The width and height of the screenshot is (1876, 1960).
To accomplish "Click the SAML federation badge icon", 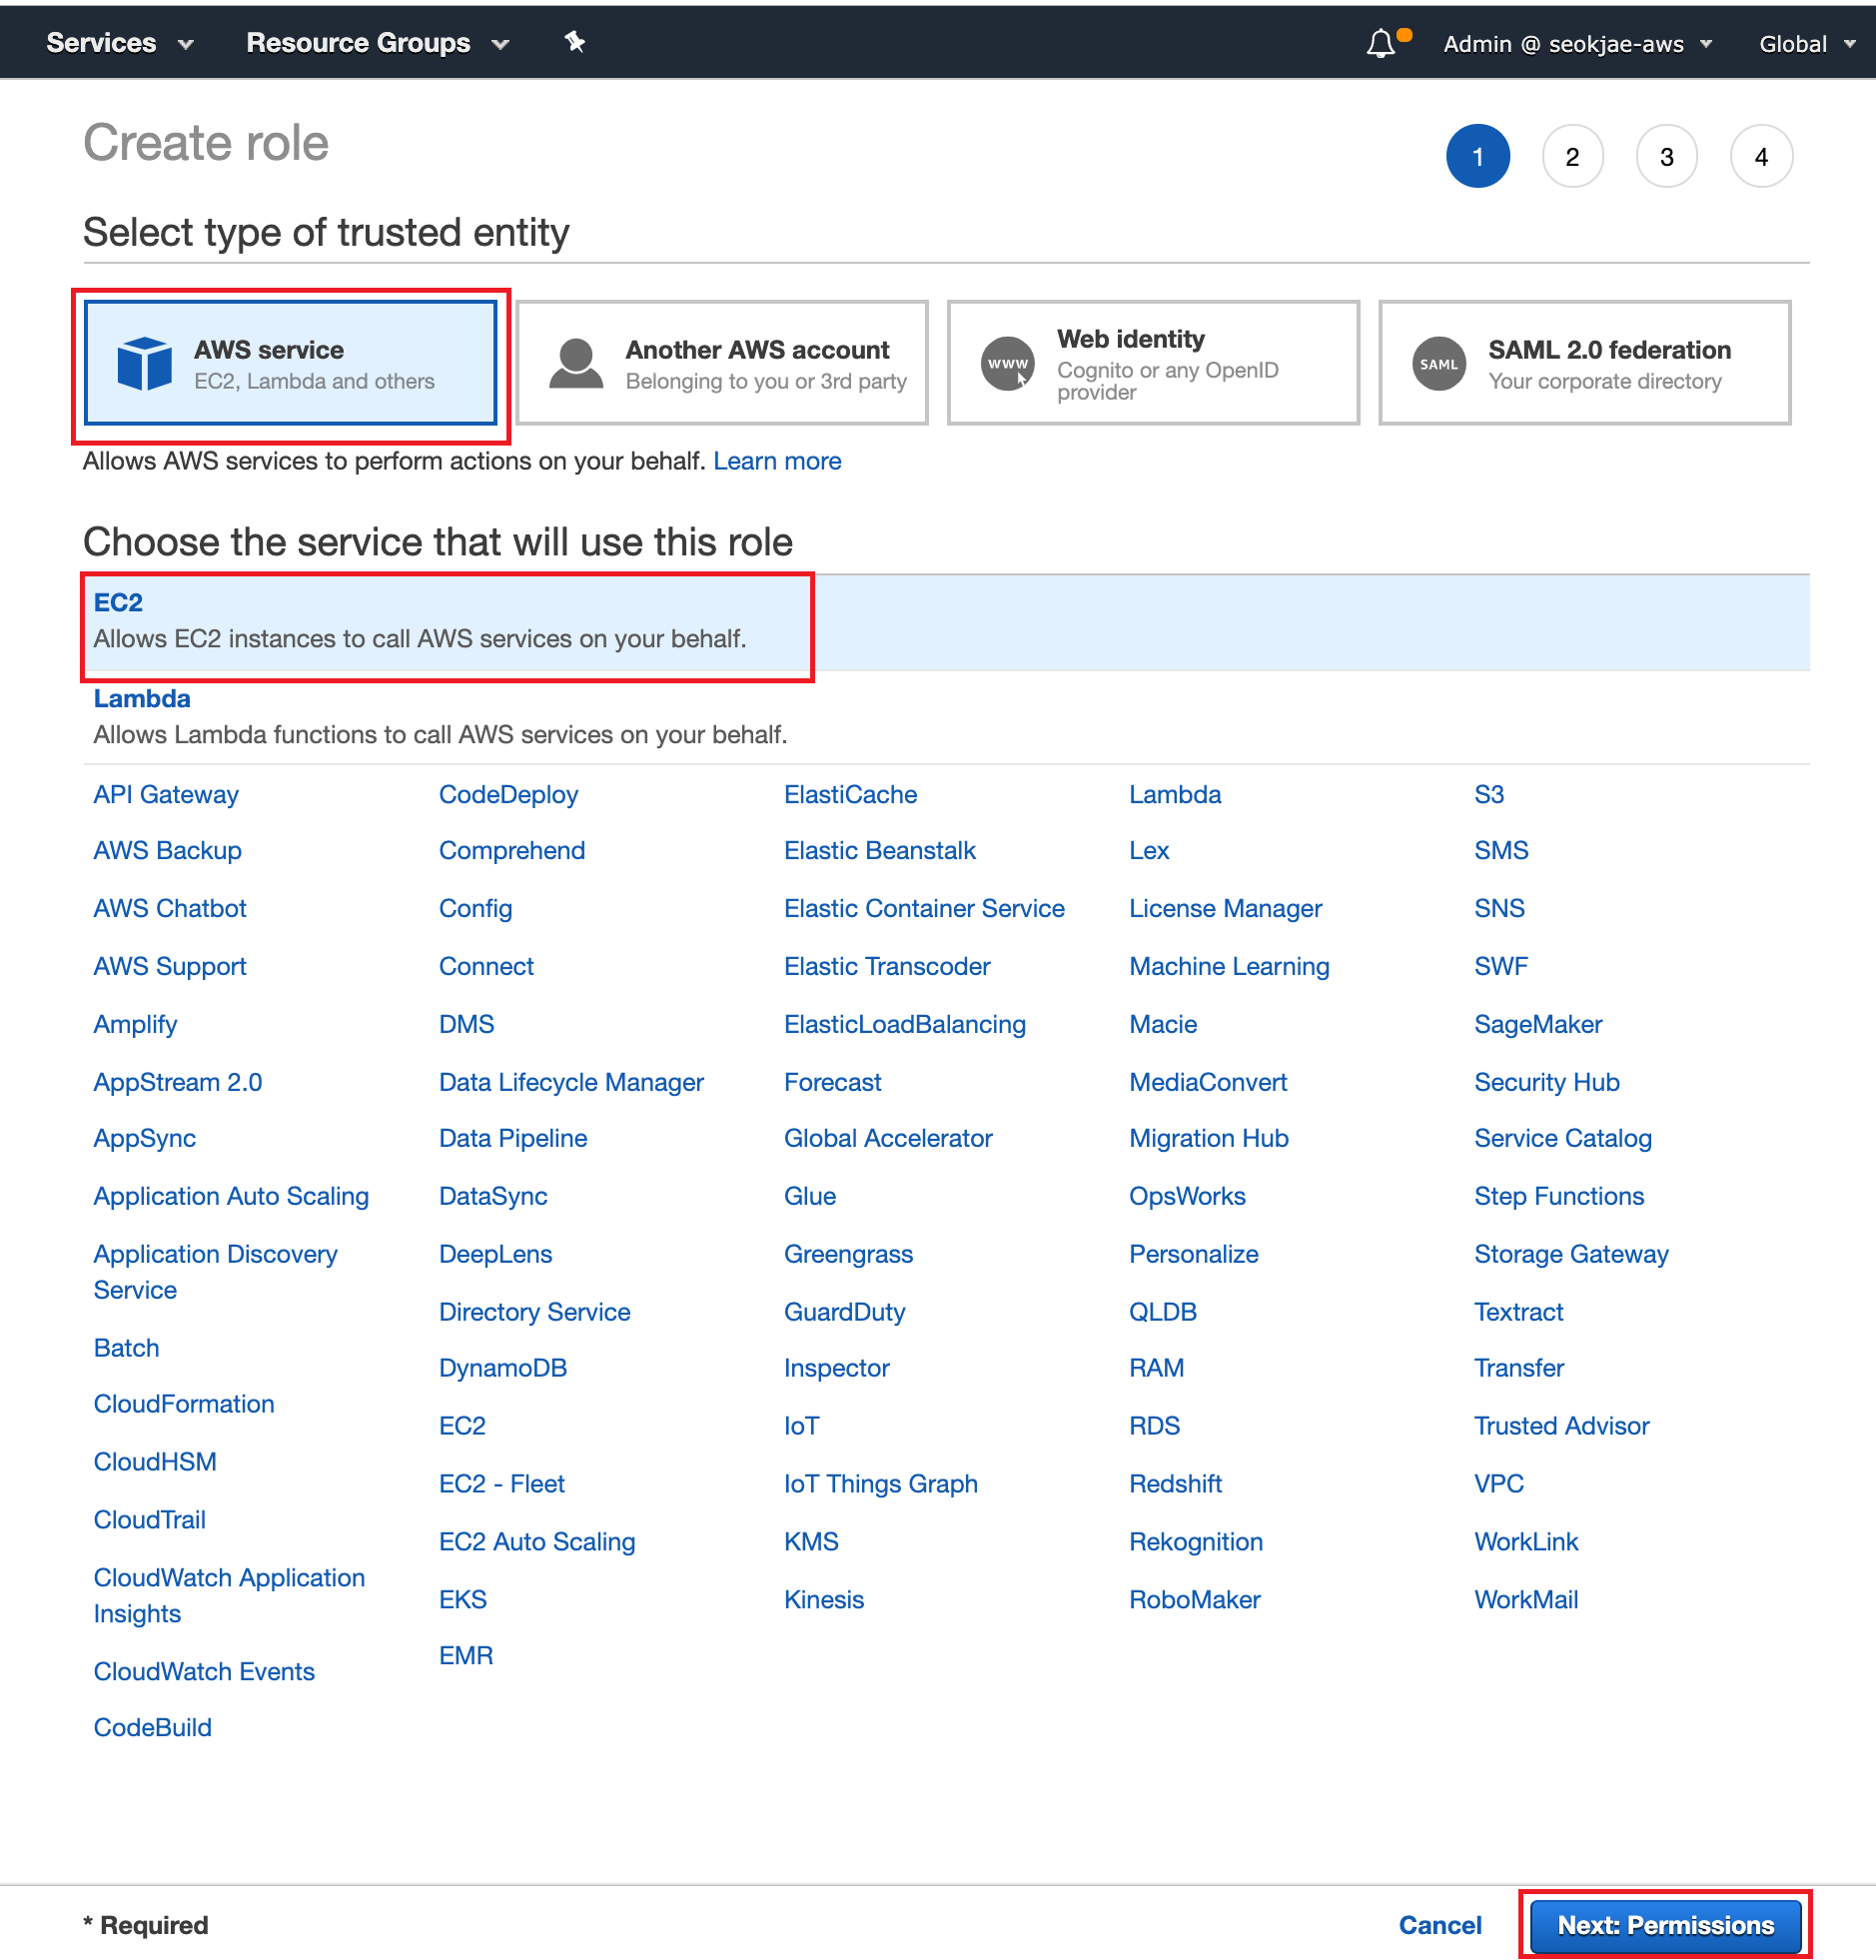I will click(1438, 364).
